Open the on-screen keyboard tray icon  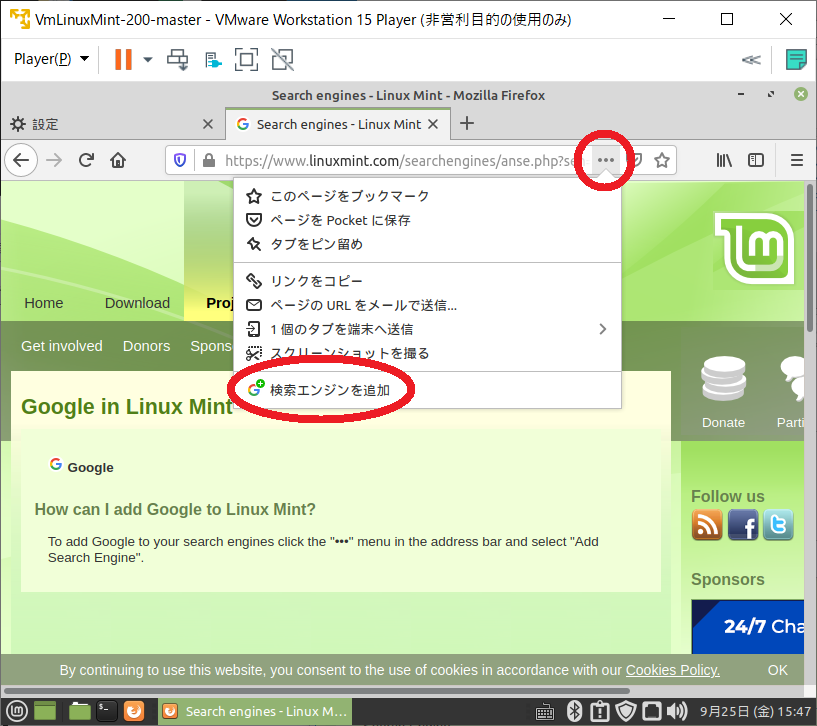pyautogui.click(x=545, y=712)
